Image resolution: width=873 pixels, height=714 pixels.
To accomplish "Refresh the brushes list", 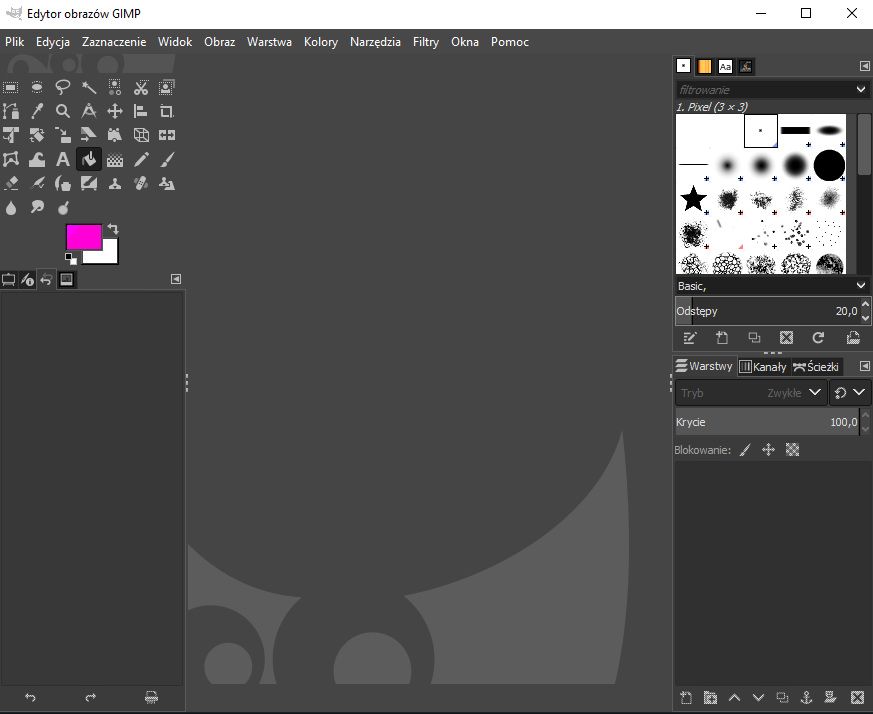I will (818, 338).
